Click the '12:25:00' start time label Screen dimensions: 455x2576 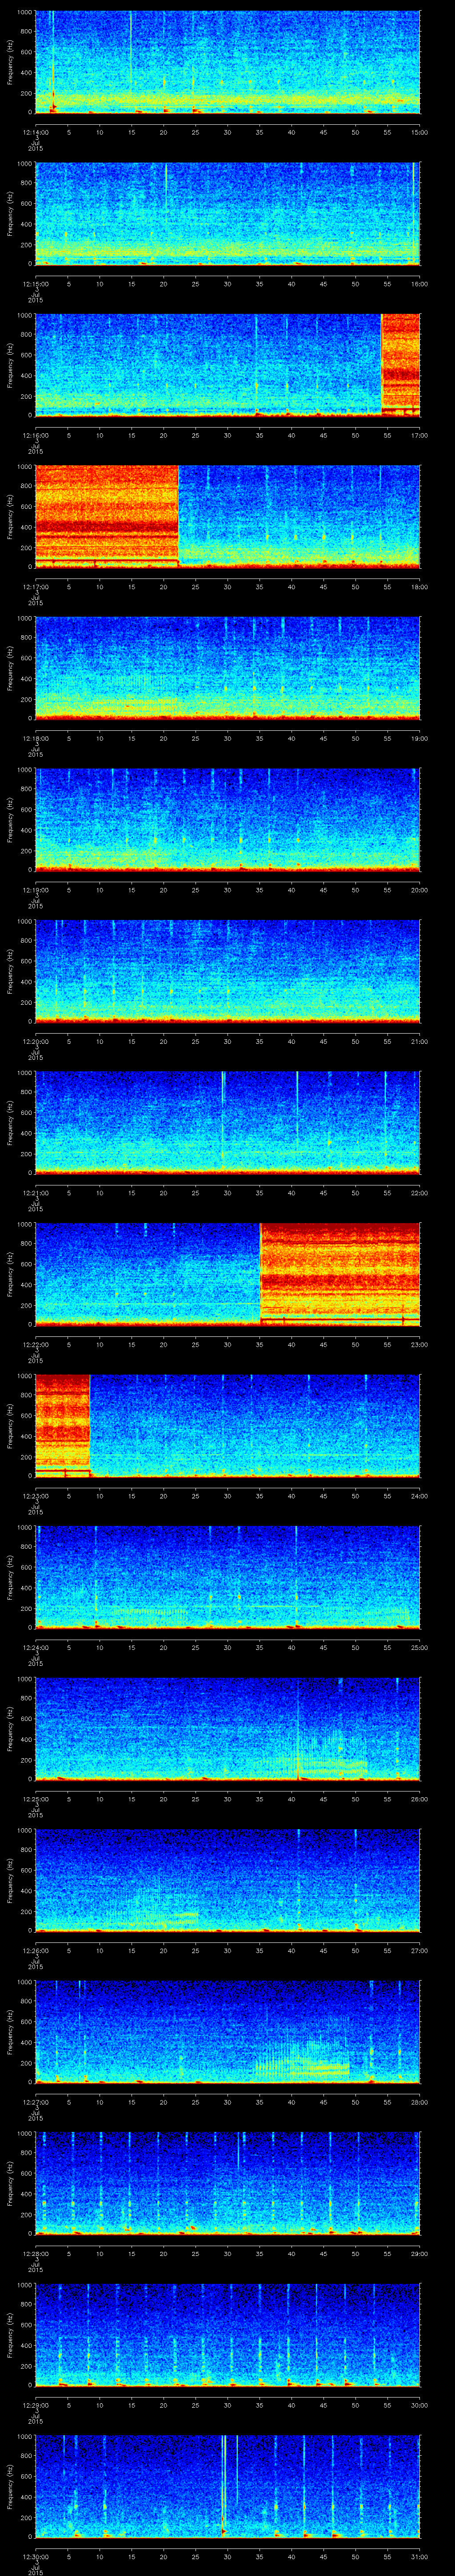pos(35,1798)
